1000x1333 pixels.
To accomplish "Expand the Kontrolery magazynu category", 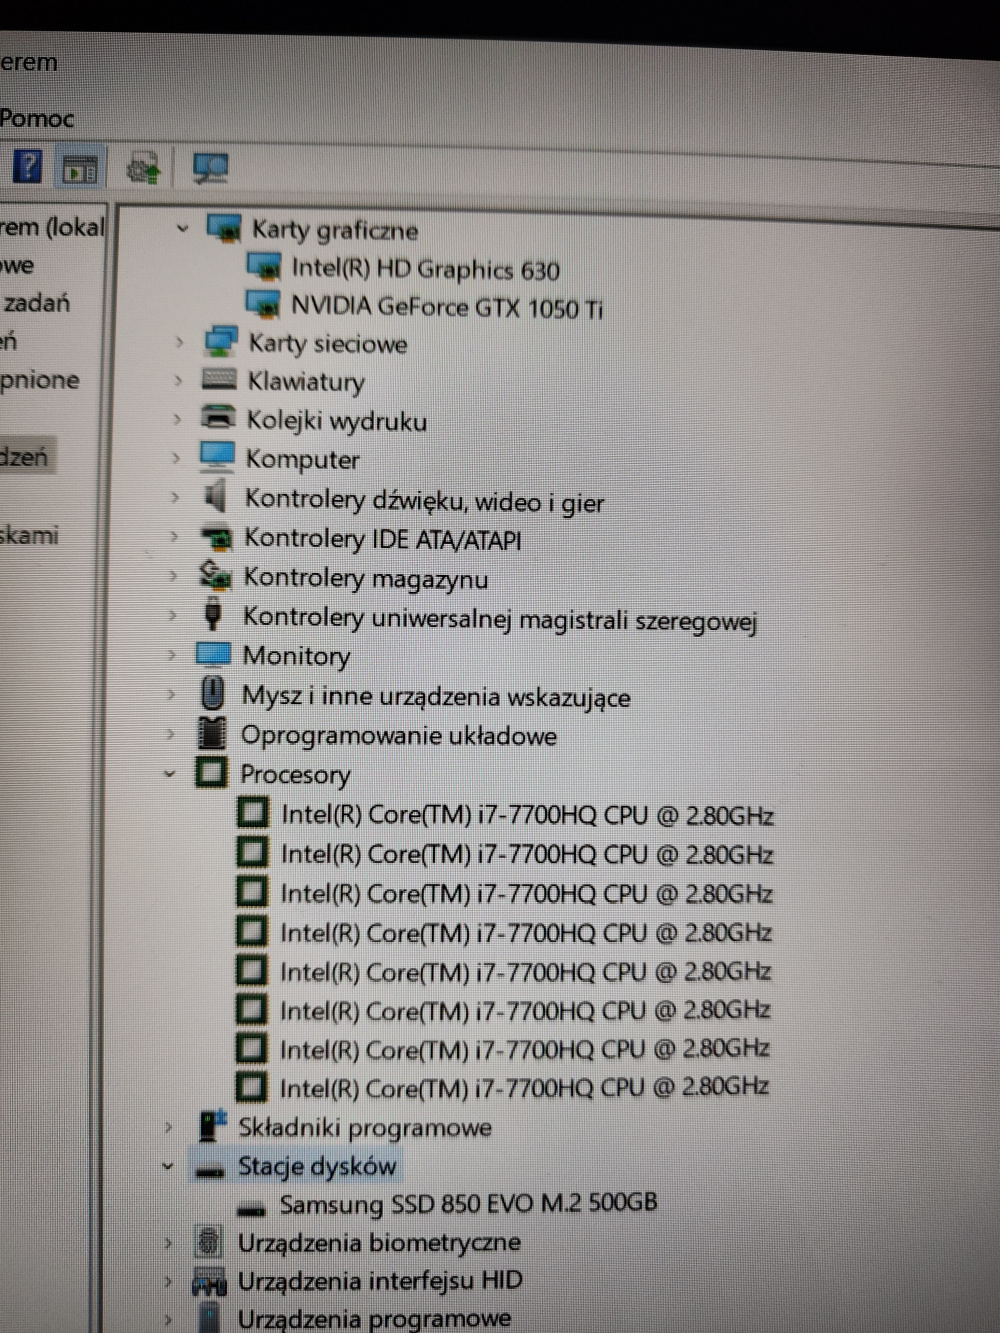I will click(173, 576).
